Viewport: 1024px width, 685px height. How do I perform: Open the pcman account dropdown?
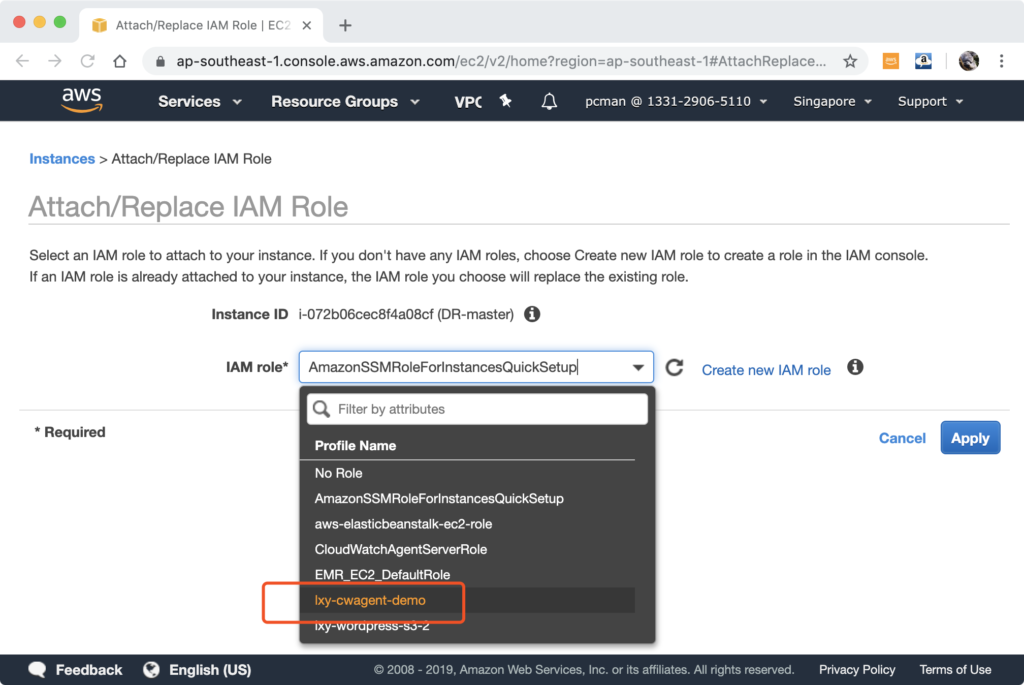point(676,101)
